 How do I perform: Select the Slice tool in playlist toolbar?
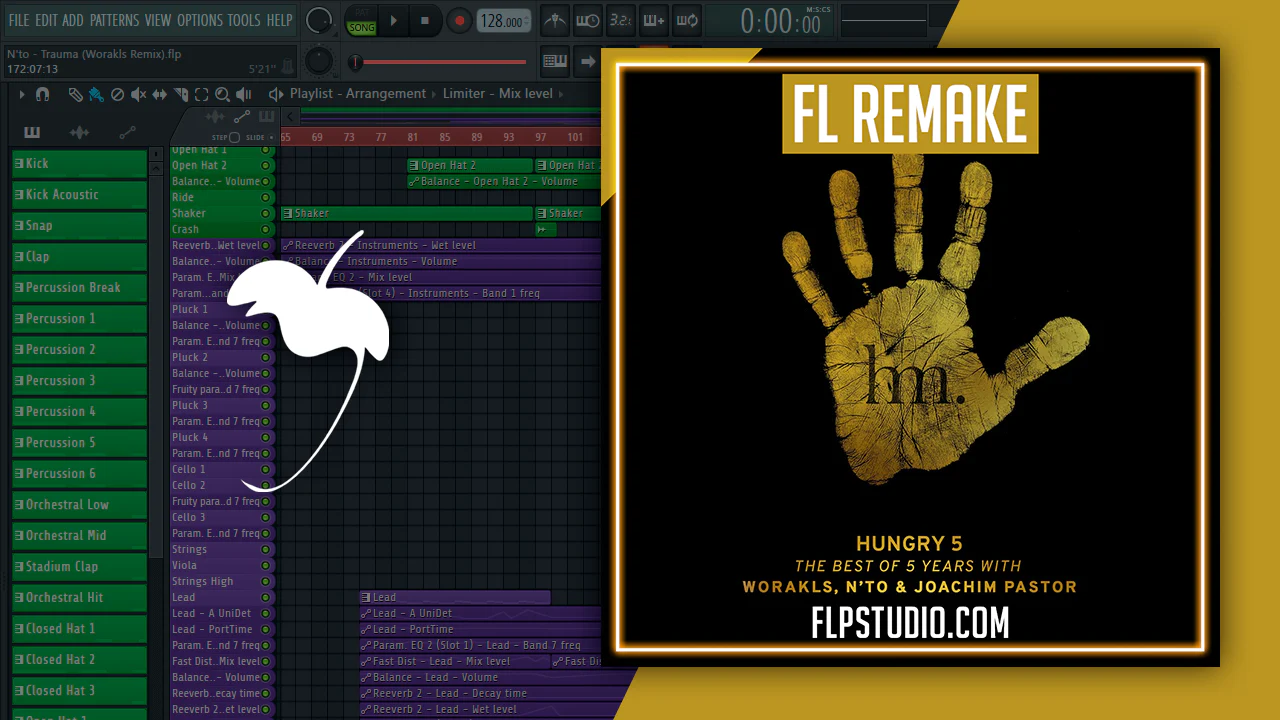tap(181, 94)
